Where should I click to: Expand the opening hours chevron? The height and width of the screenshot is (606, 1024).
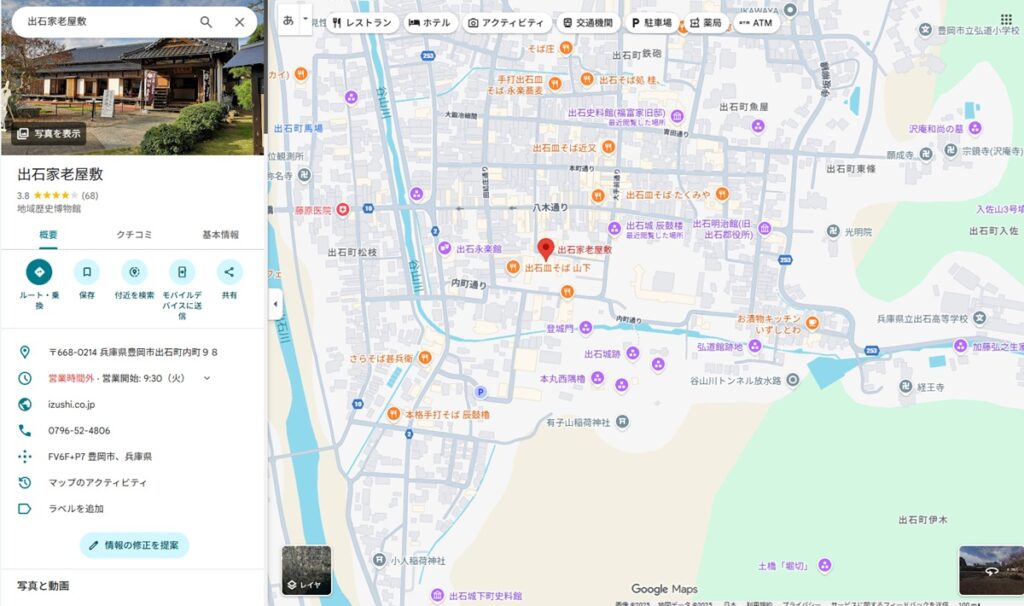(207, 378)
